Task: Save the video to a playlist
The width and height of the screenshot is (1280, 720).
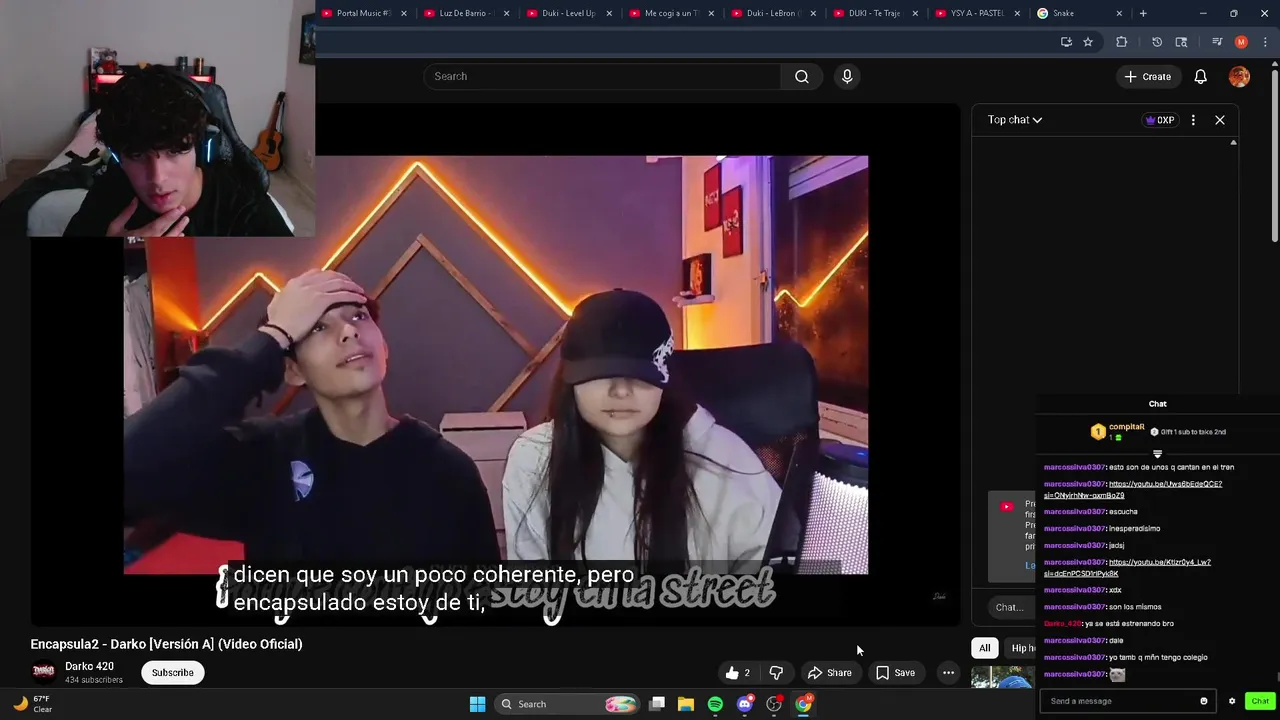Action: 896,673
